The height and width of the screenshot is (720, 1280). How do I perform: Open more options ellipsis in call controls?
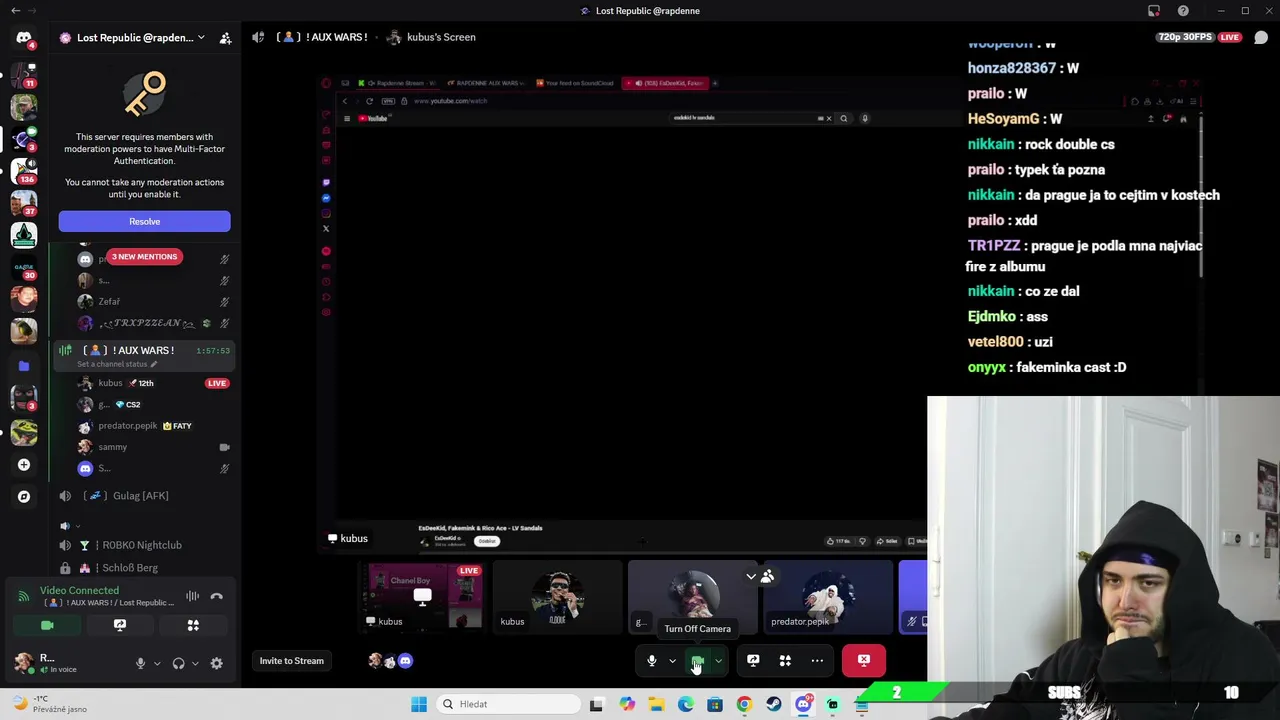click(x=817, y=660)
